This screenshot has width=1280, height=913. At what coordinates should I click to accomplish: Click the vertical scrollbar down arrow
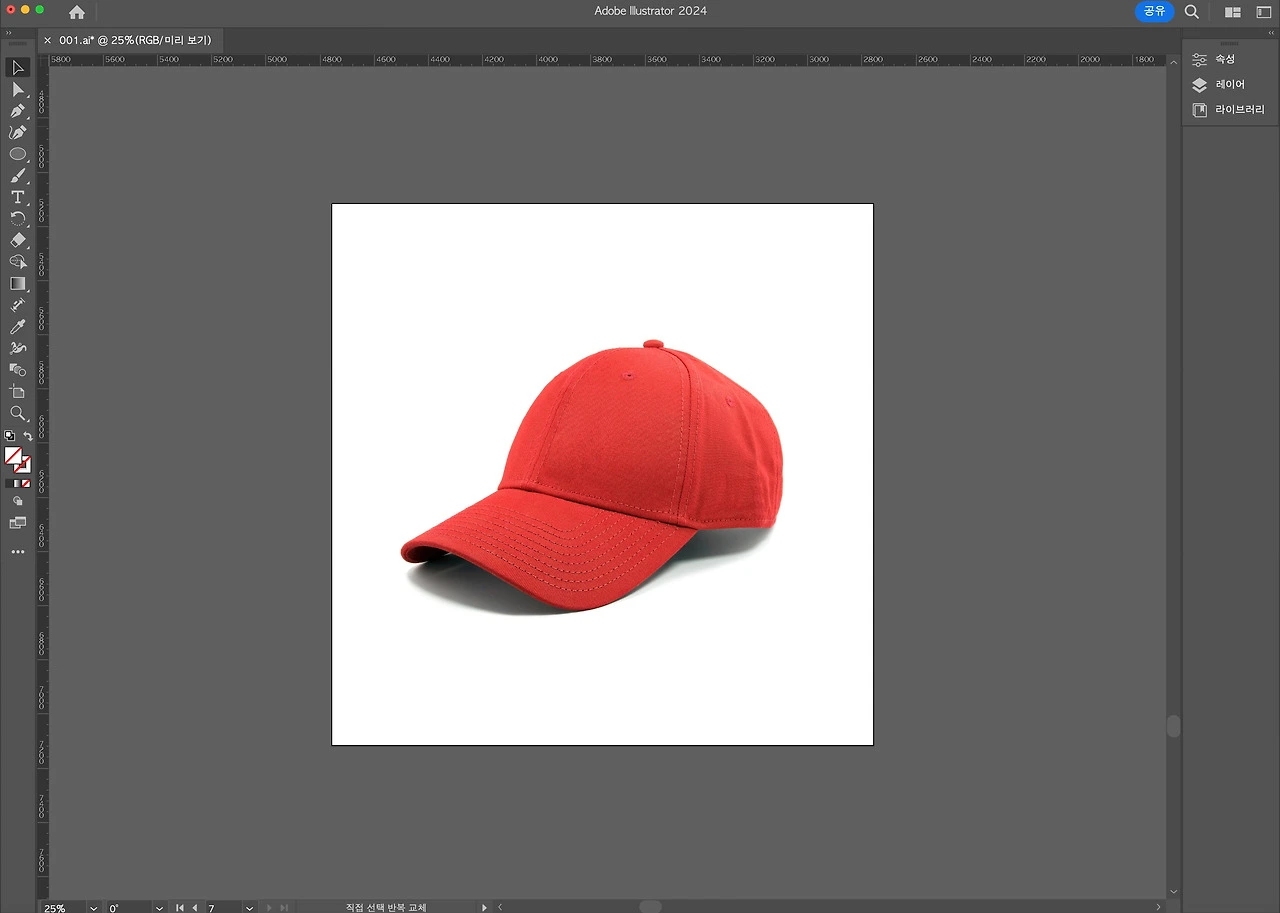tap(1174, 892)
